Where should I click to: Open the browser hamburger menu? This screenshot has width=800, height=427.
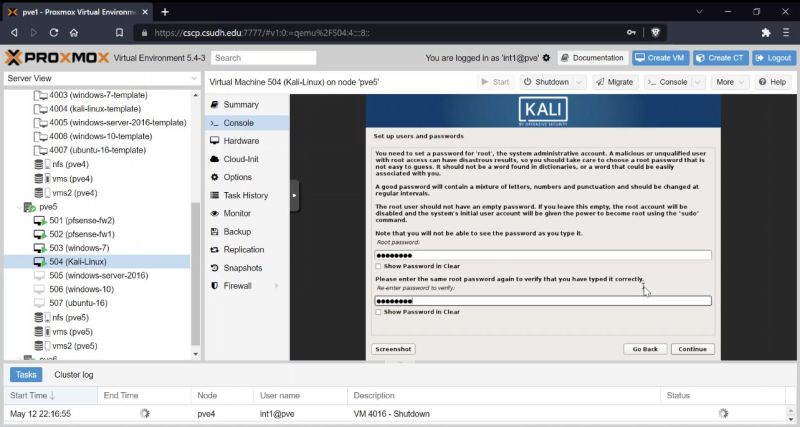pos(786,33)
